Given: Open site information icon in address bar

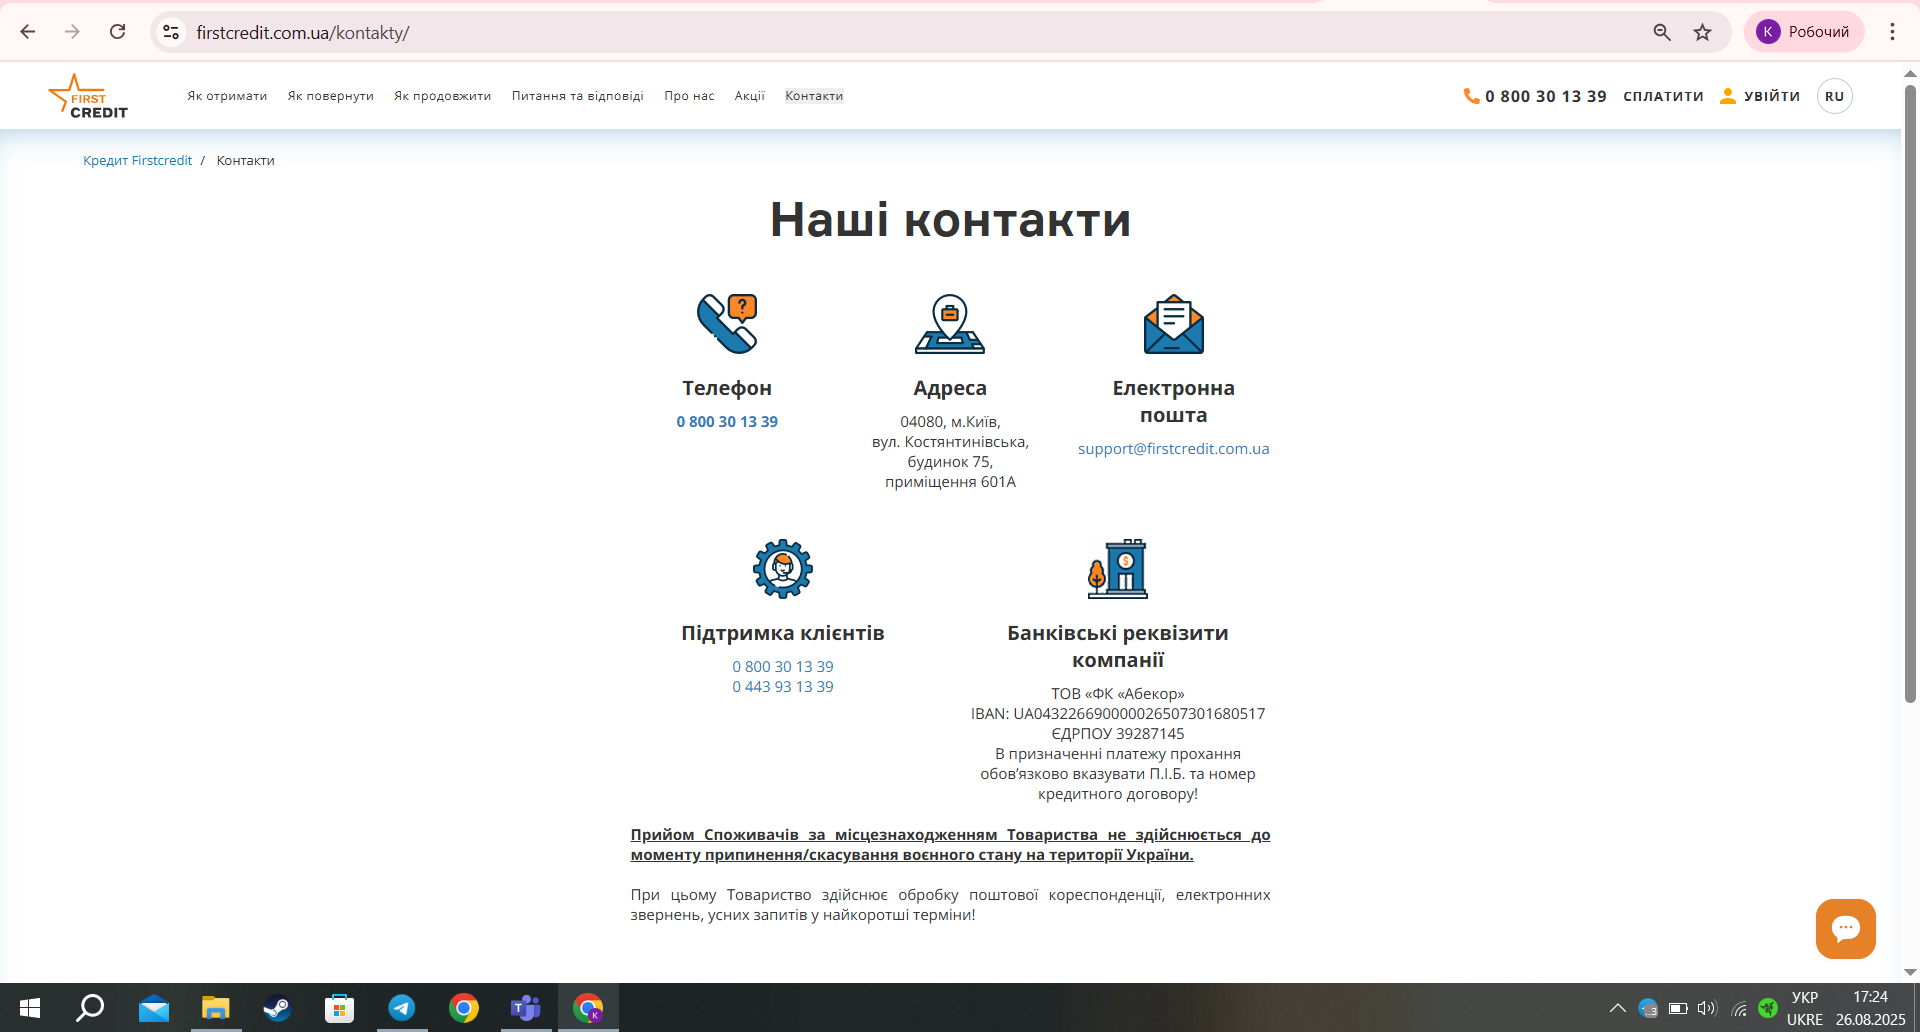Looking at the screenshot, I should (172, 32).
